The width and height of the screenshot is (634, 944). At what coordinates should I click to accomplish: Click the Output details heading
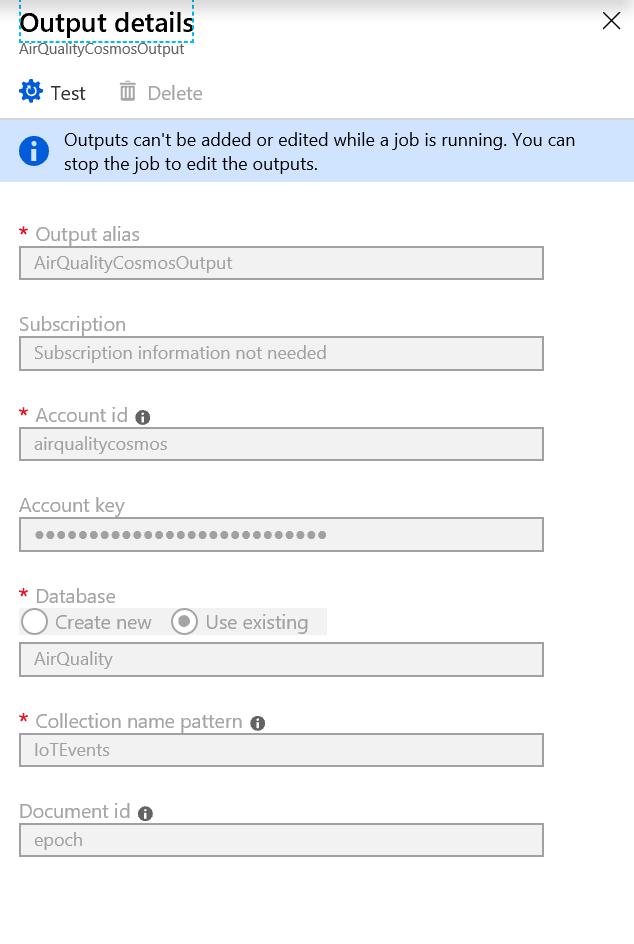106,22
